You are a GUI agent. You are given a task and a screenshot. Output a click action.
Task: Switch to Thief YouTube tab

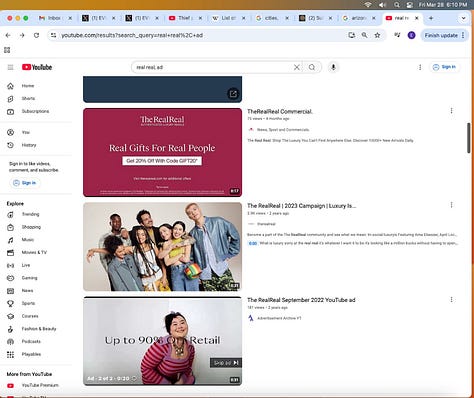(x=185, y=18)
